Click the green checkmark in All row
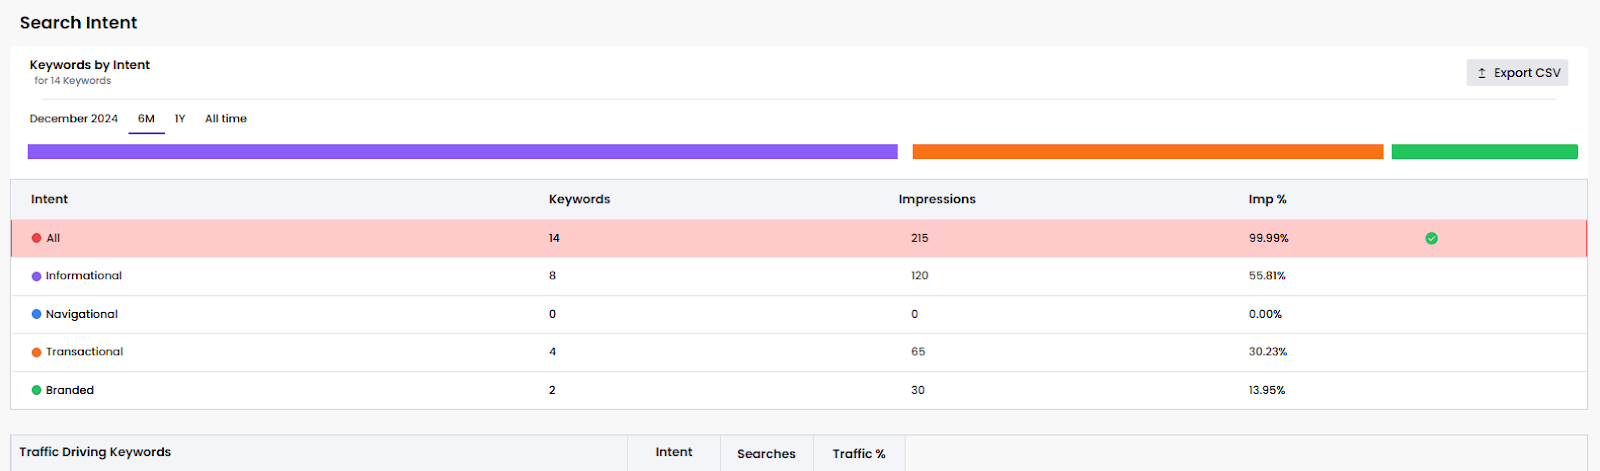1600x471 pixels. point(1431,238)
